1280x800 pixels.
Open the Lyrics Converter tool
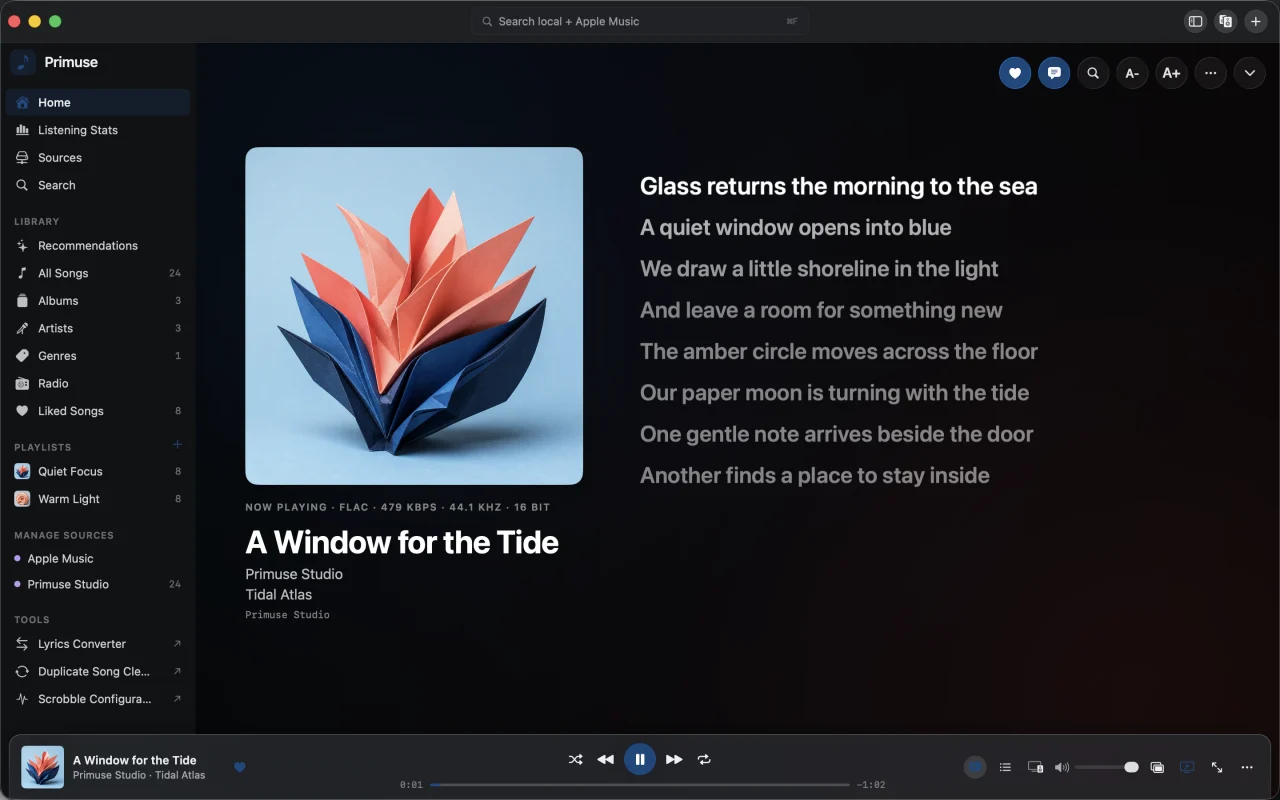tap(98, 644)
